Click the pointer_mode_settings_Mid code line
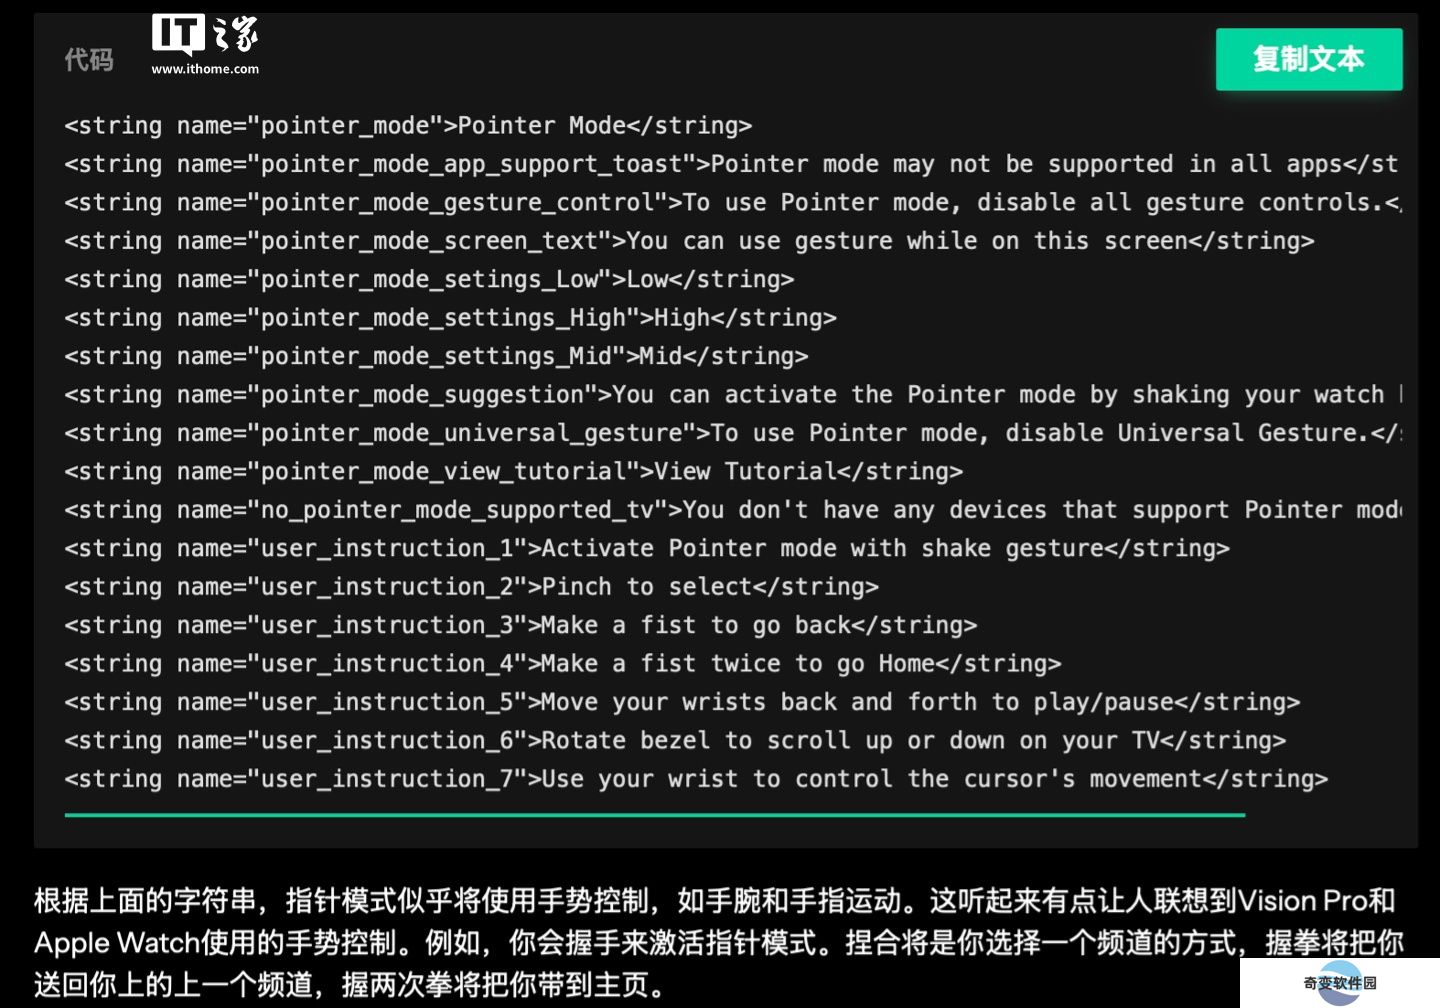Image resolution: width=1440 pixels, height=1008 pixels. pos(436,357)
